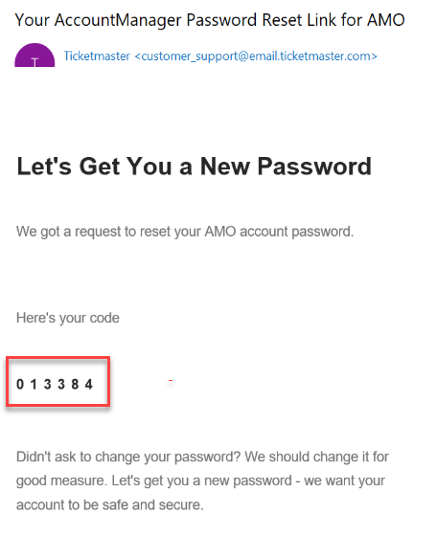Click the digit 0 in the code
437x536 pixels.
tap(20, 384)
